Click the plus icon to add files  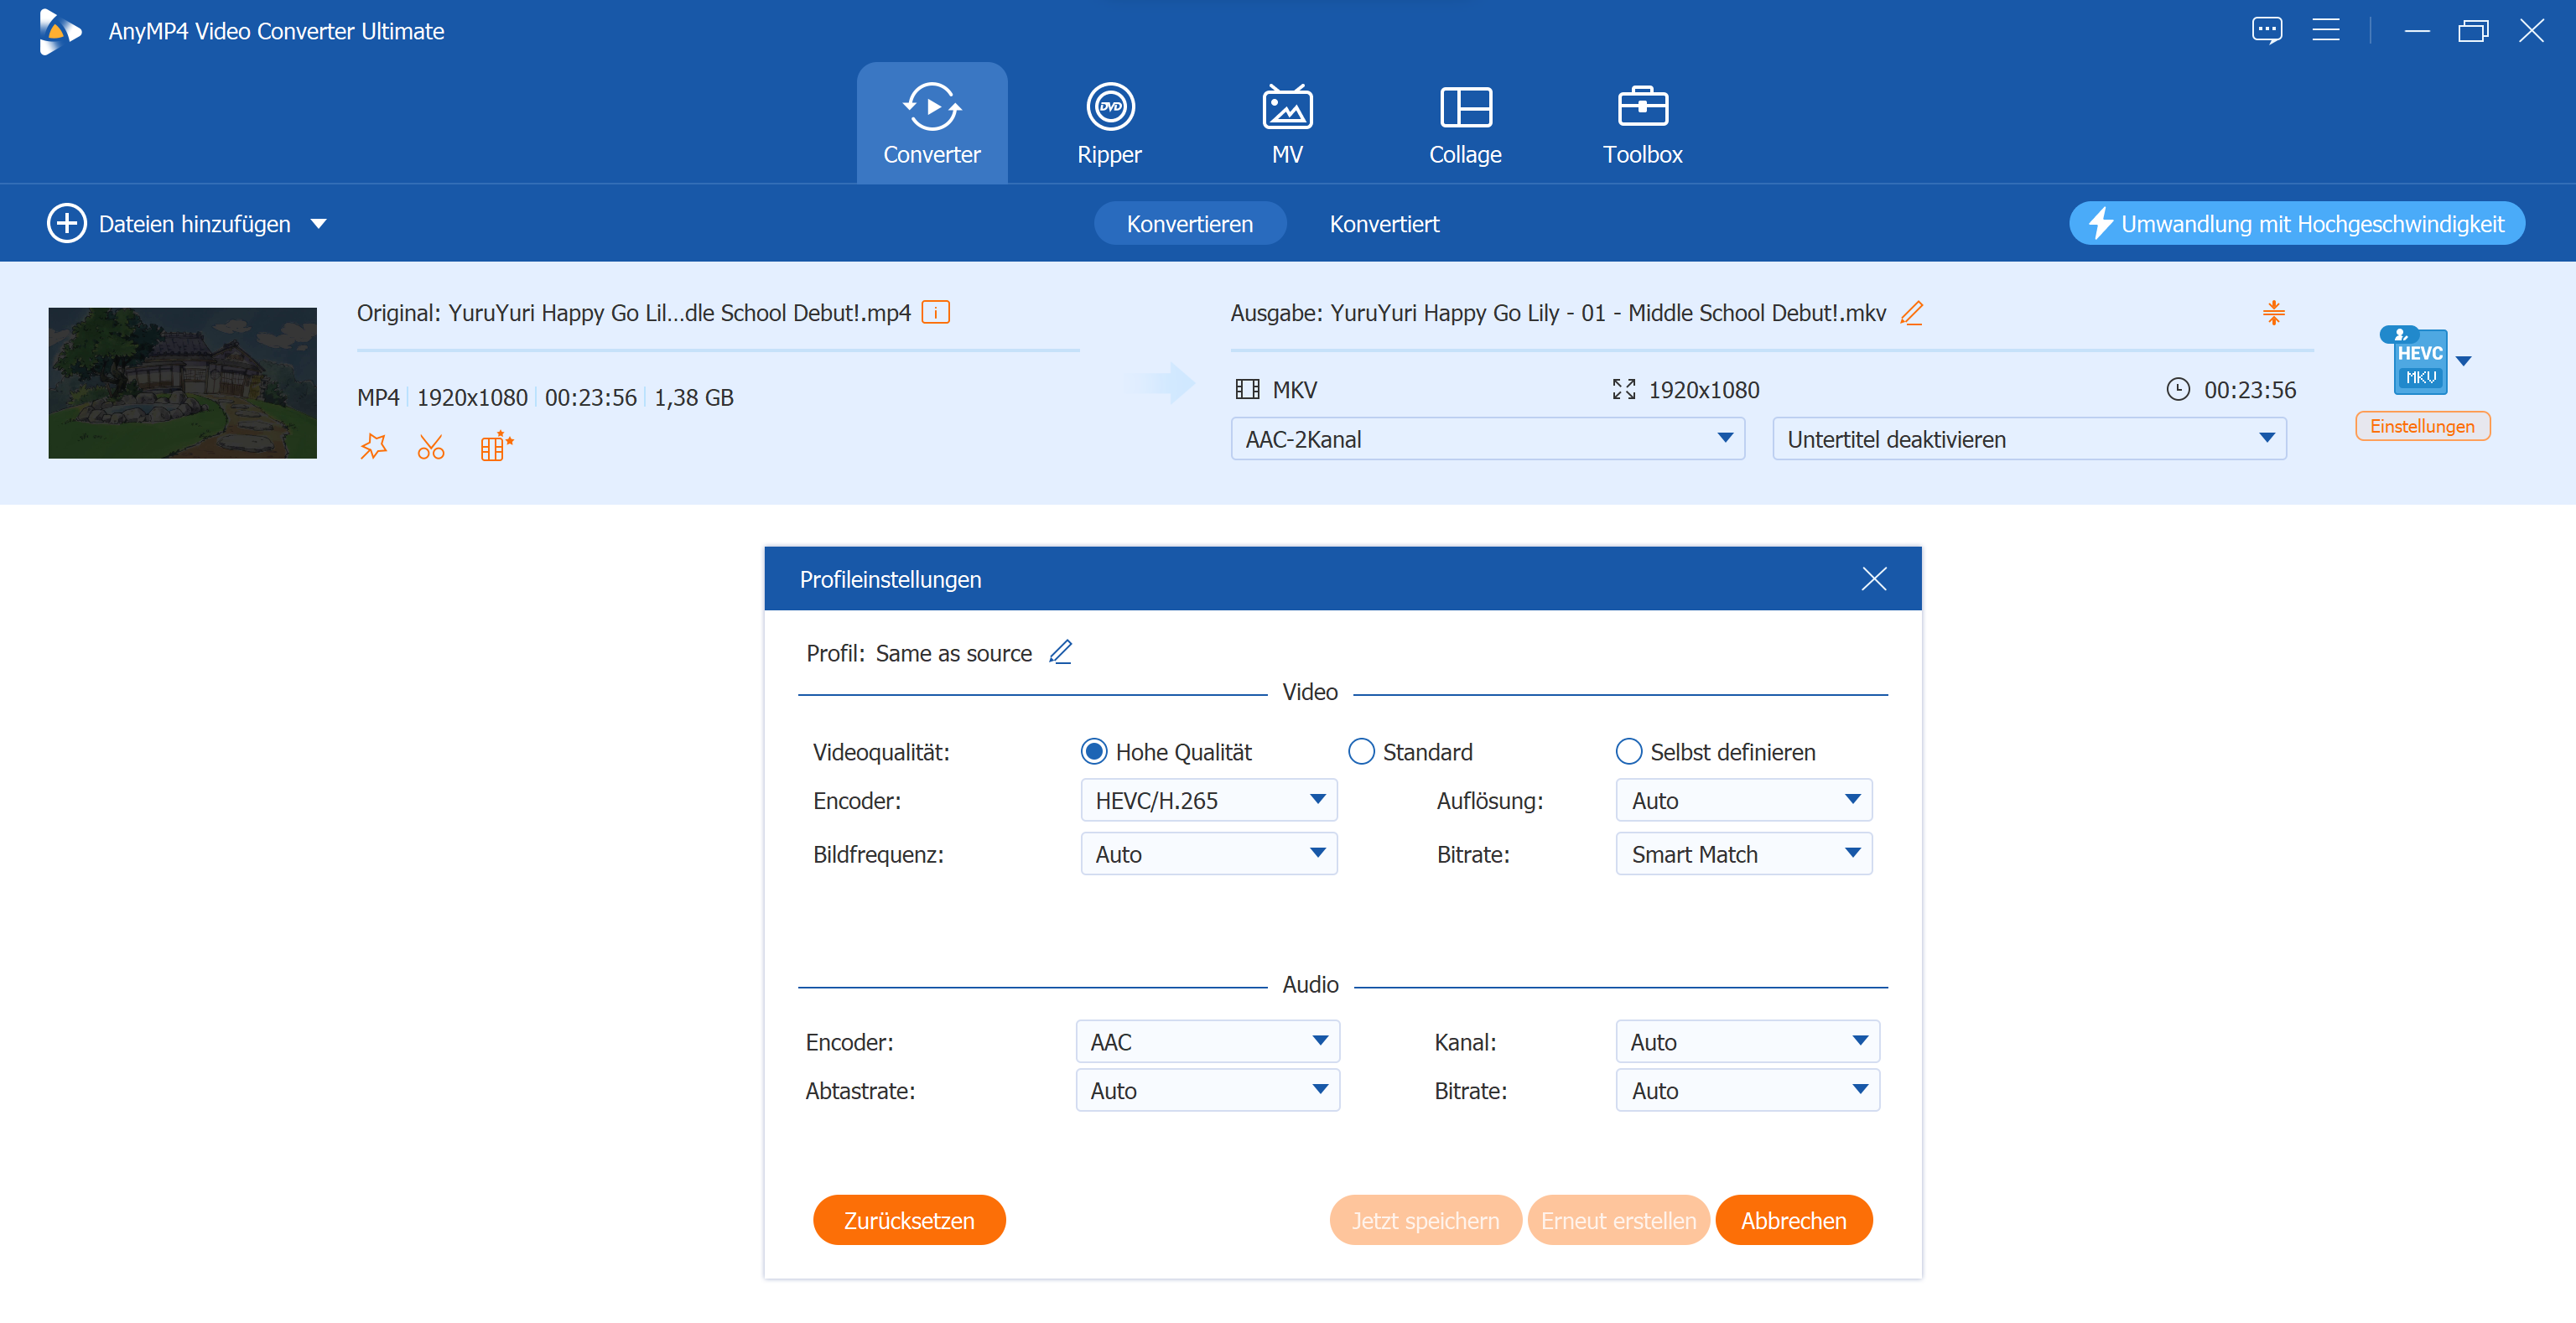pos(66,223)
